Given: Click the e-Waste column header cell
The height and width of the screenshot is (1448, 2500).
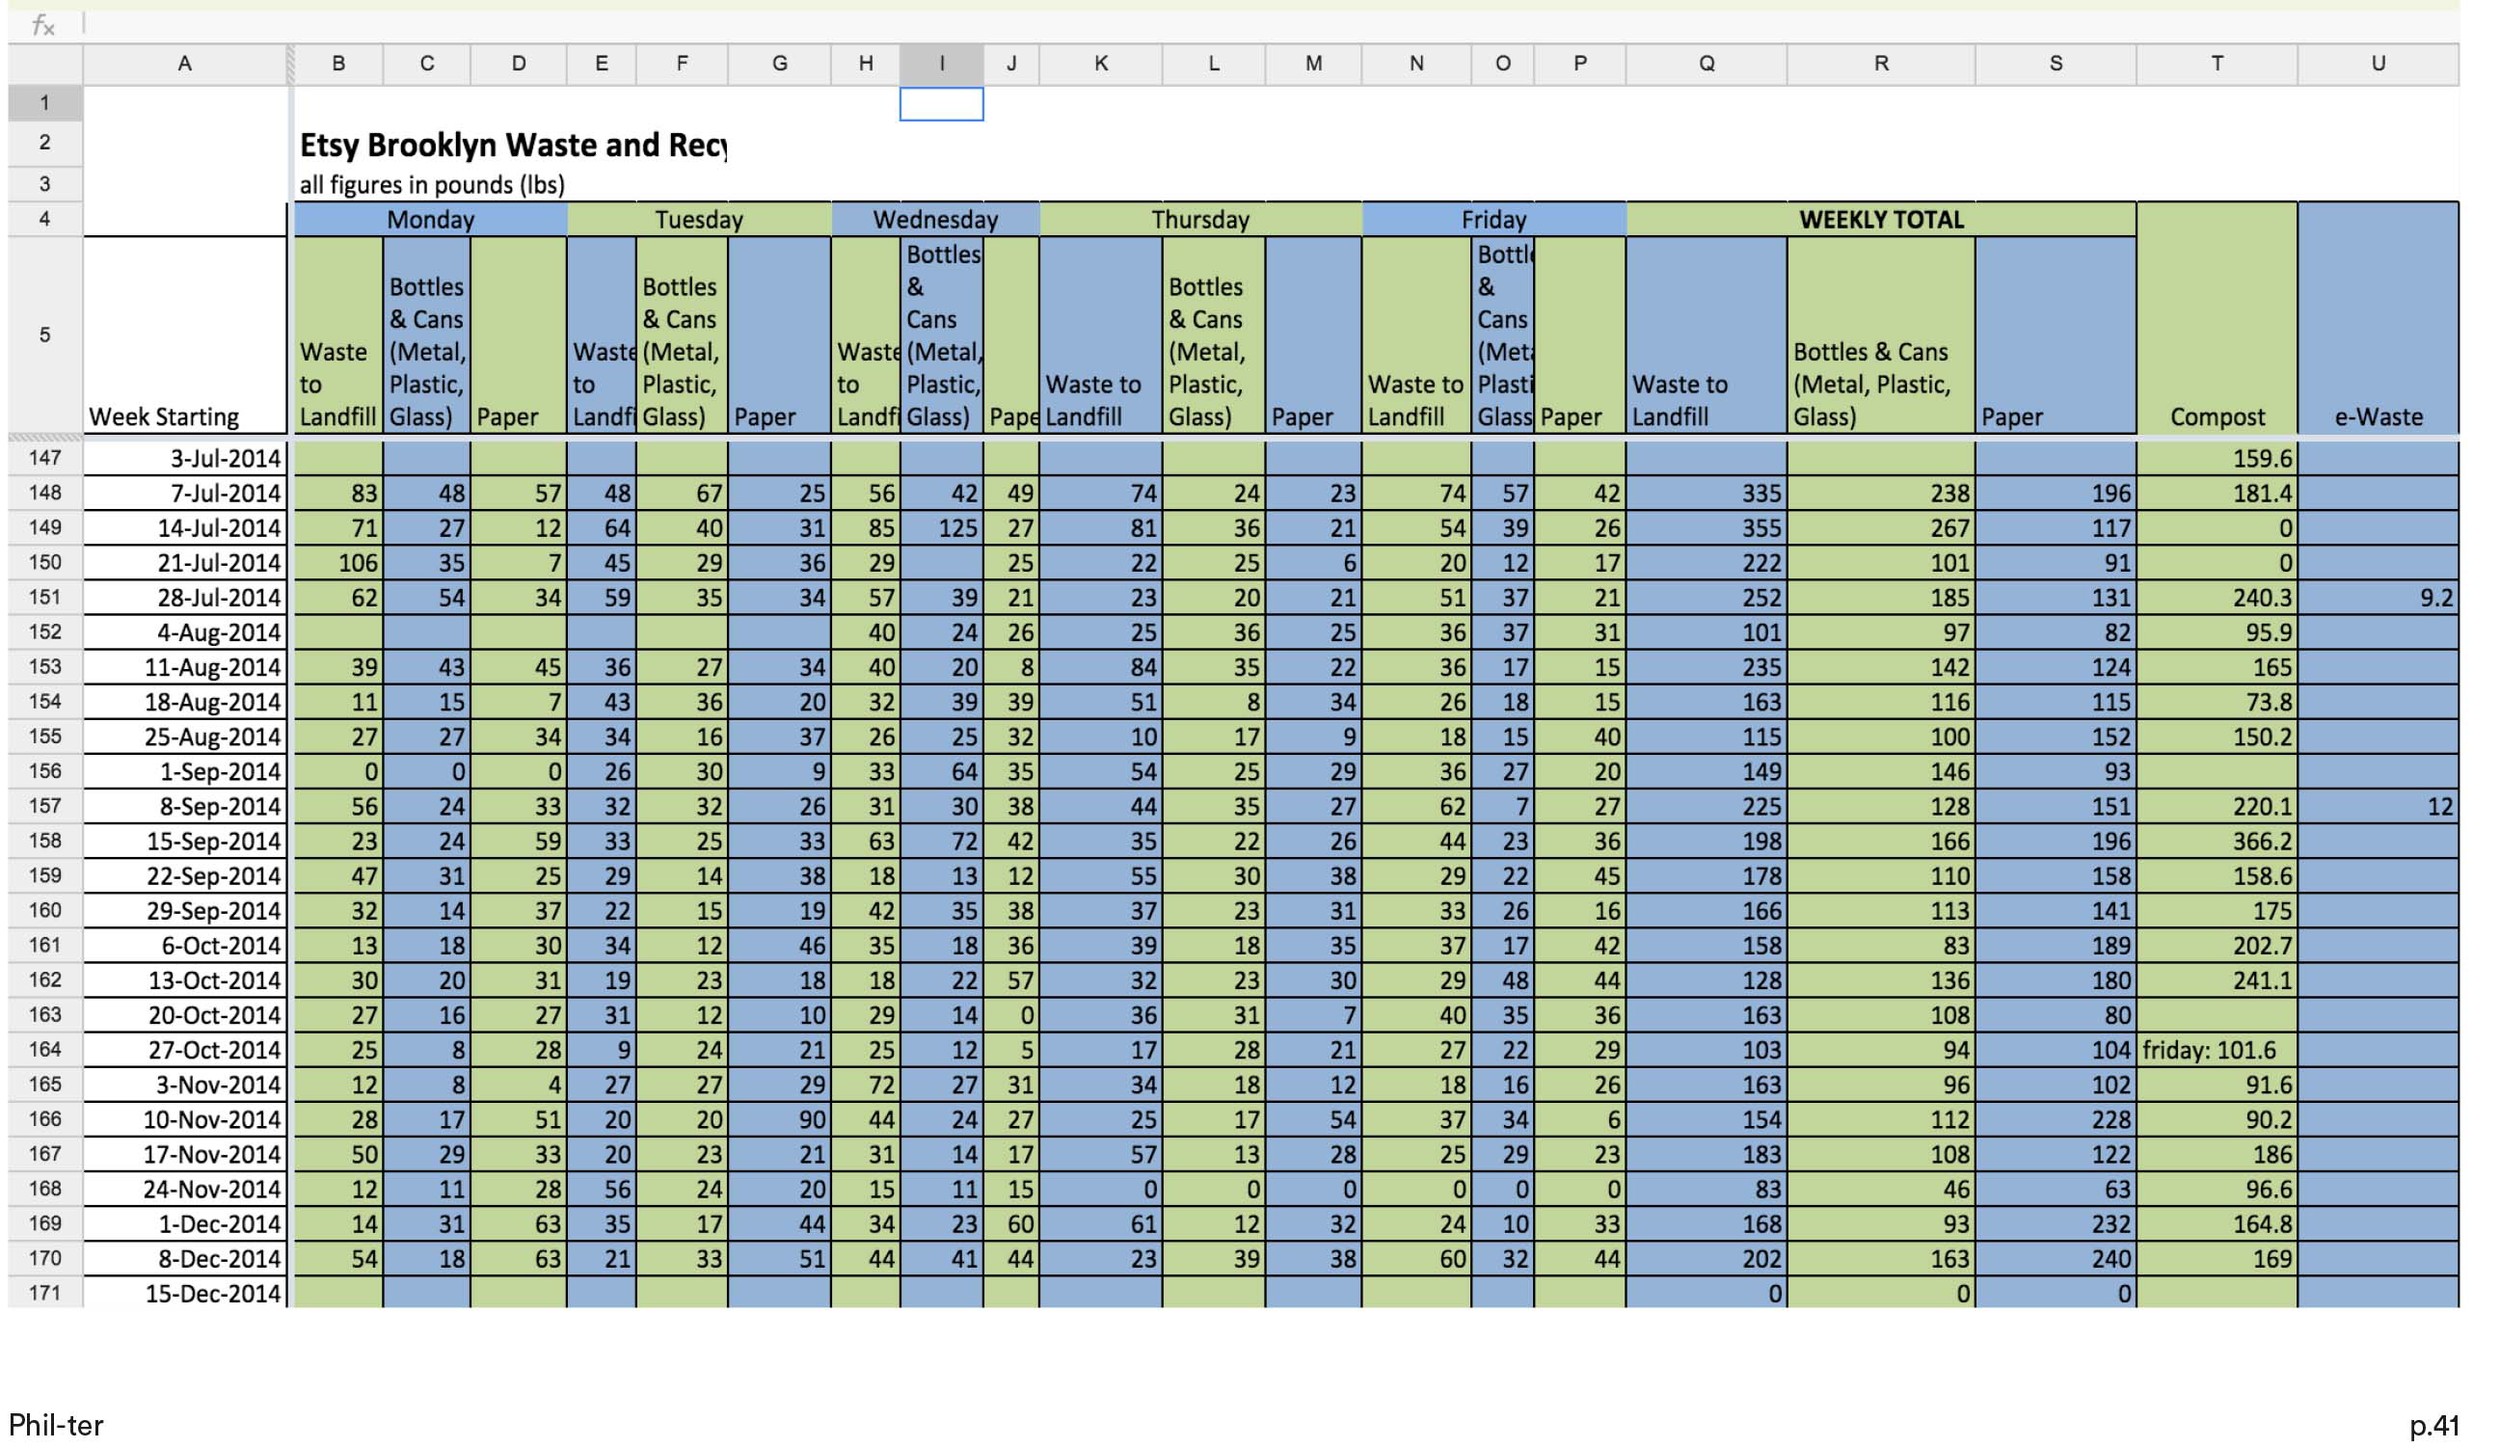Looking at the screenshot, I should [2377, 318].
